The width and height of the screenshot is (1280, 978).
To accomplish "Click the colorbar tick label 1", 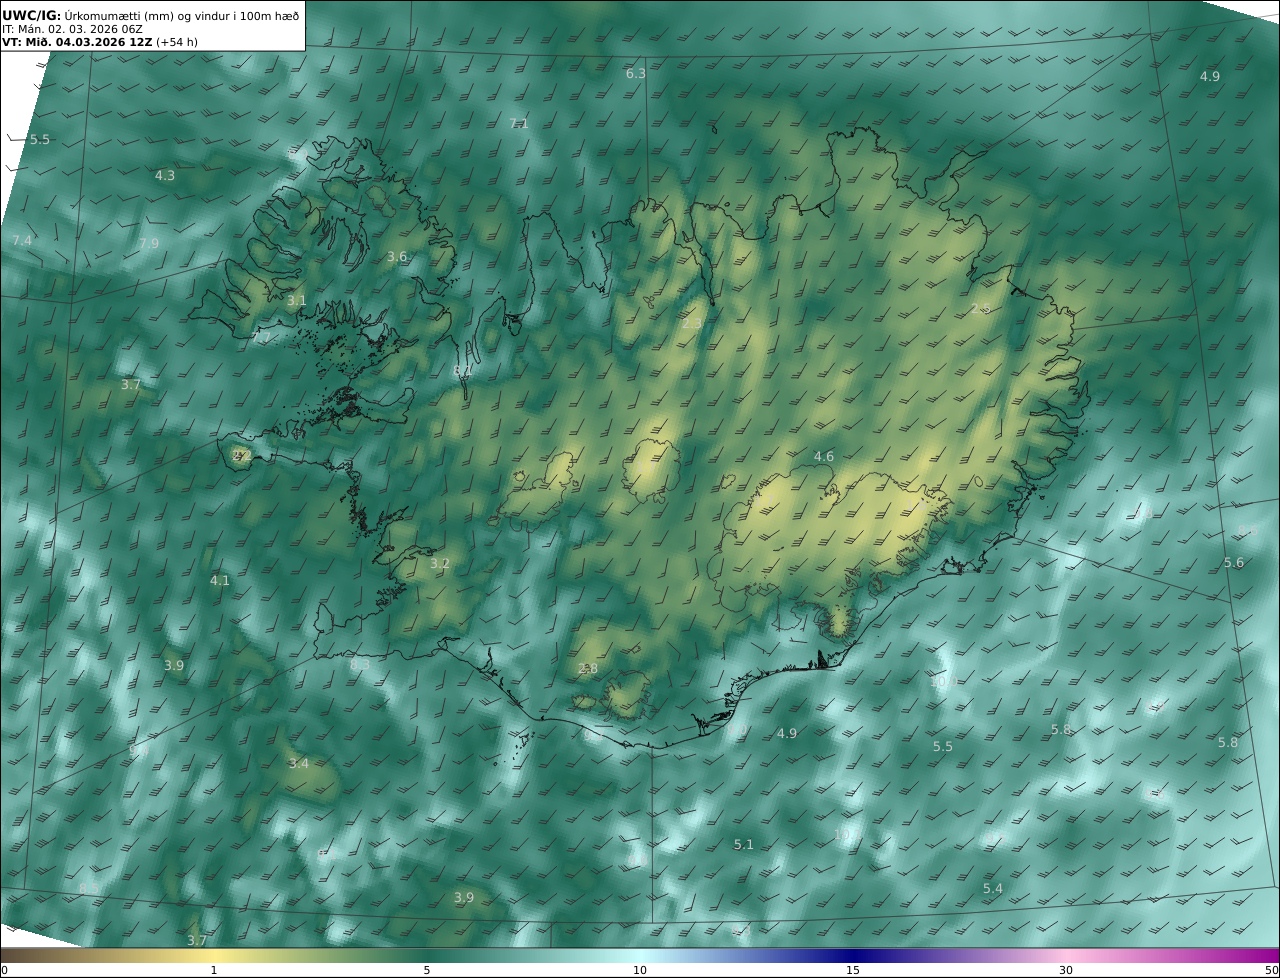I will [x=214, y=970].
